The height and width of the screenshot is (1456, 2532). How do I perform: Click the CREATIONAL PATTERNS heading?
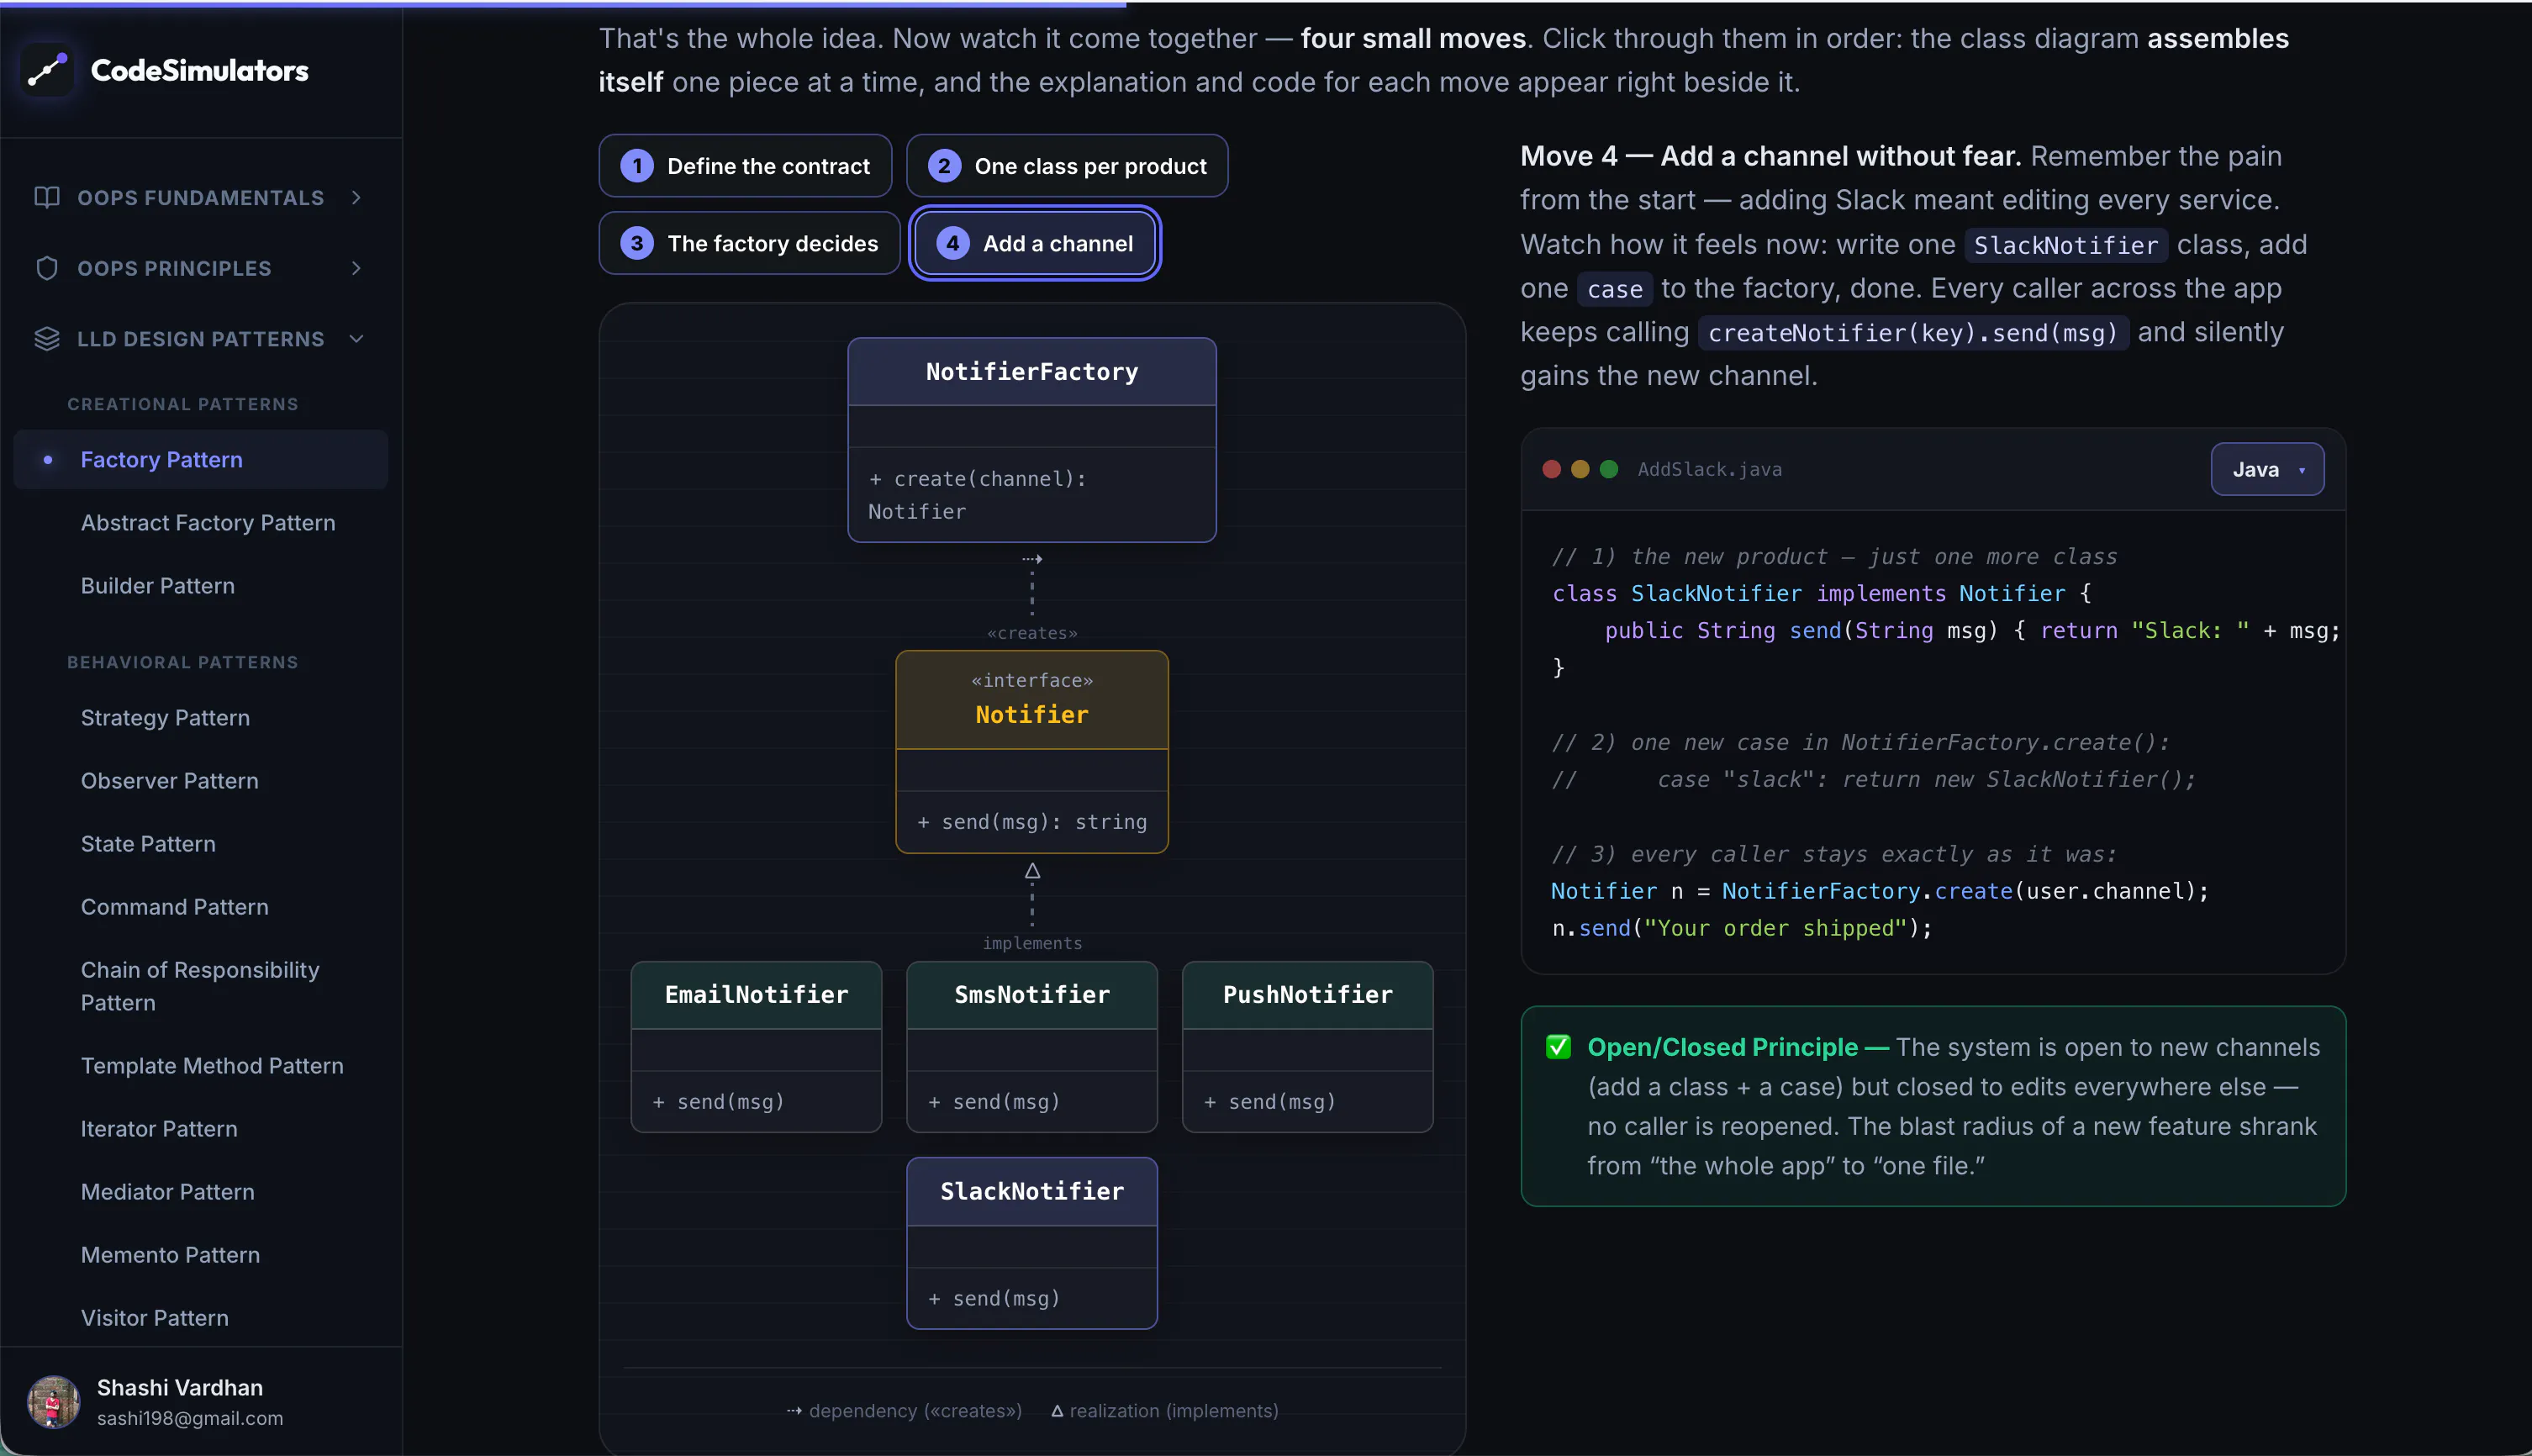(x=183, y=404)
